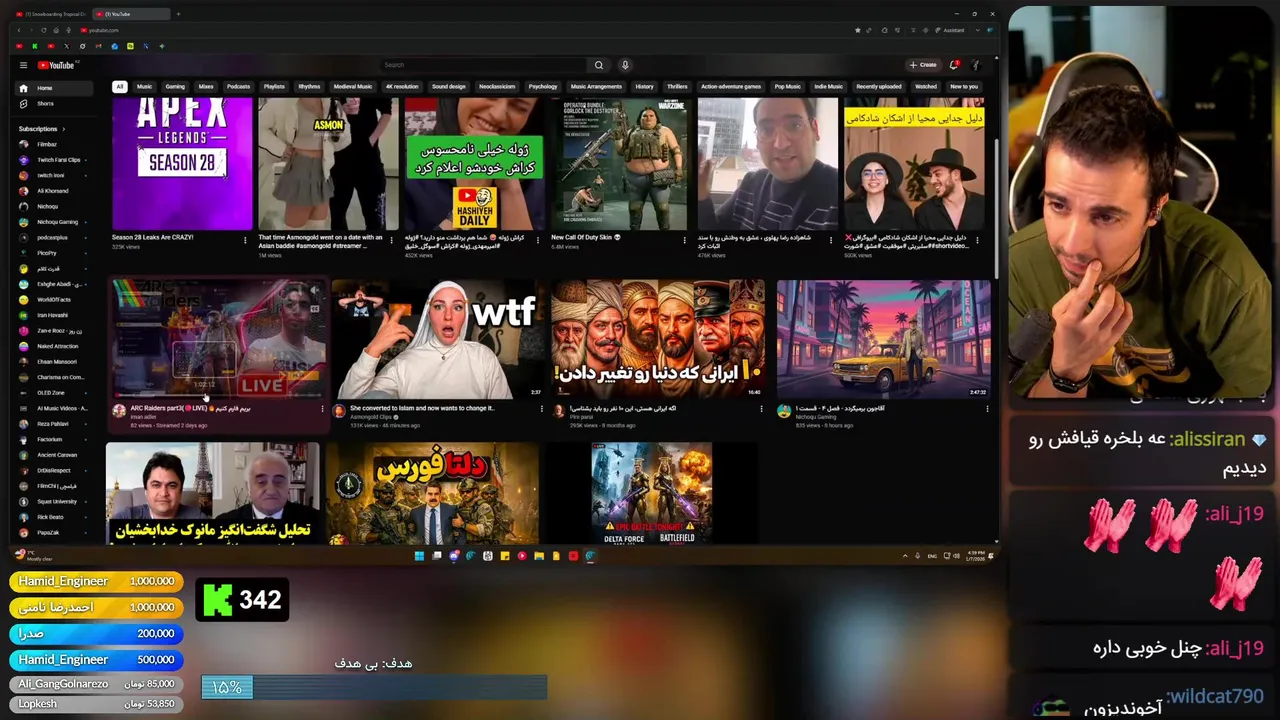Viewport: 1280px width, 720px height.
Task: Open the wtf converted to Islam thumbnail
Action: point(437,340)
